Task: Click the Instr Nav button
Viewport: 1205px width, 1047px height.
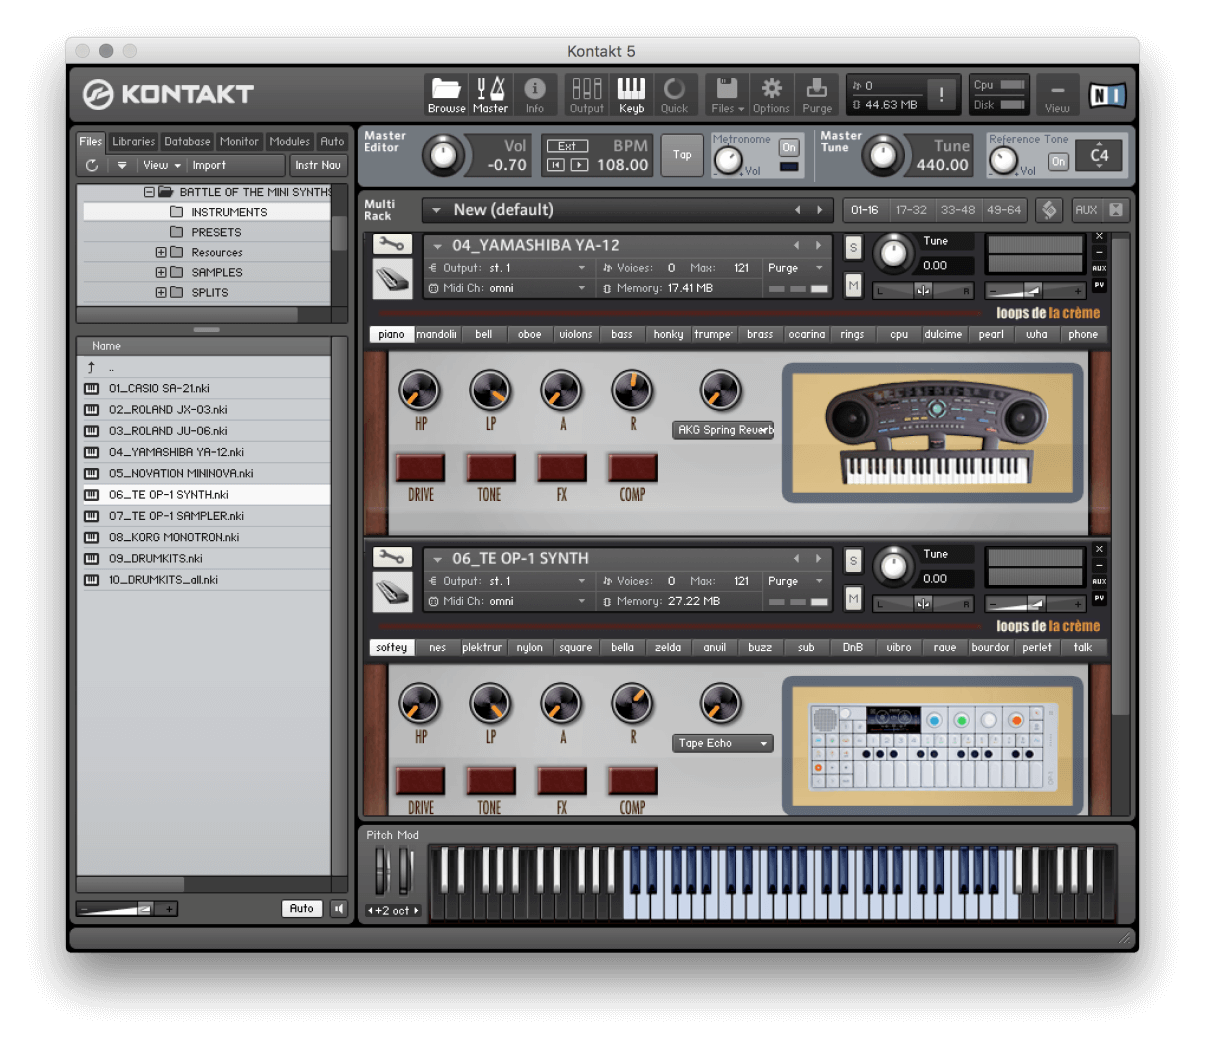Action: pyautogui.click(x=318, y=165)
